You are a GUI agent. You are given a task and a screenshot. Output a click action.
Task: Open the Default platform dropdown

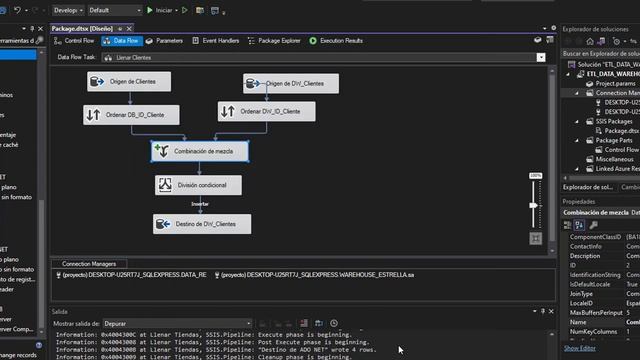click(115, 10)
